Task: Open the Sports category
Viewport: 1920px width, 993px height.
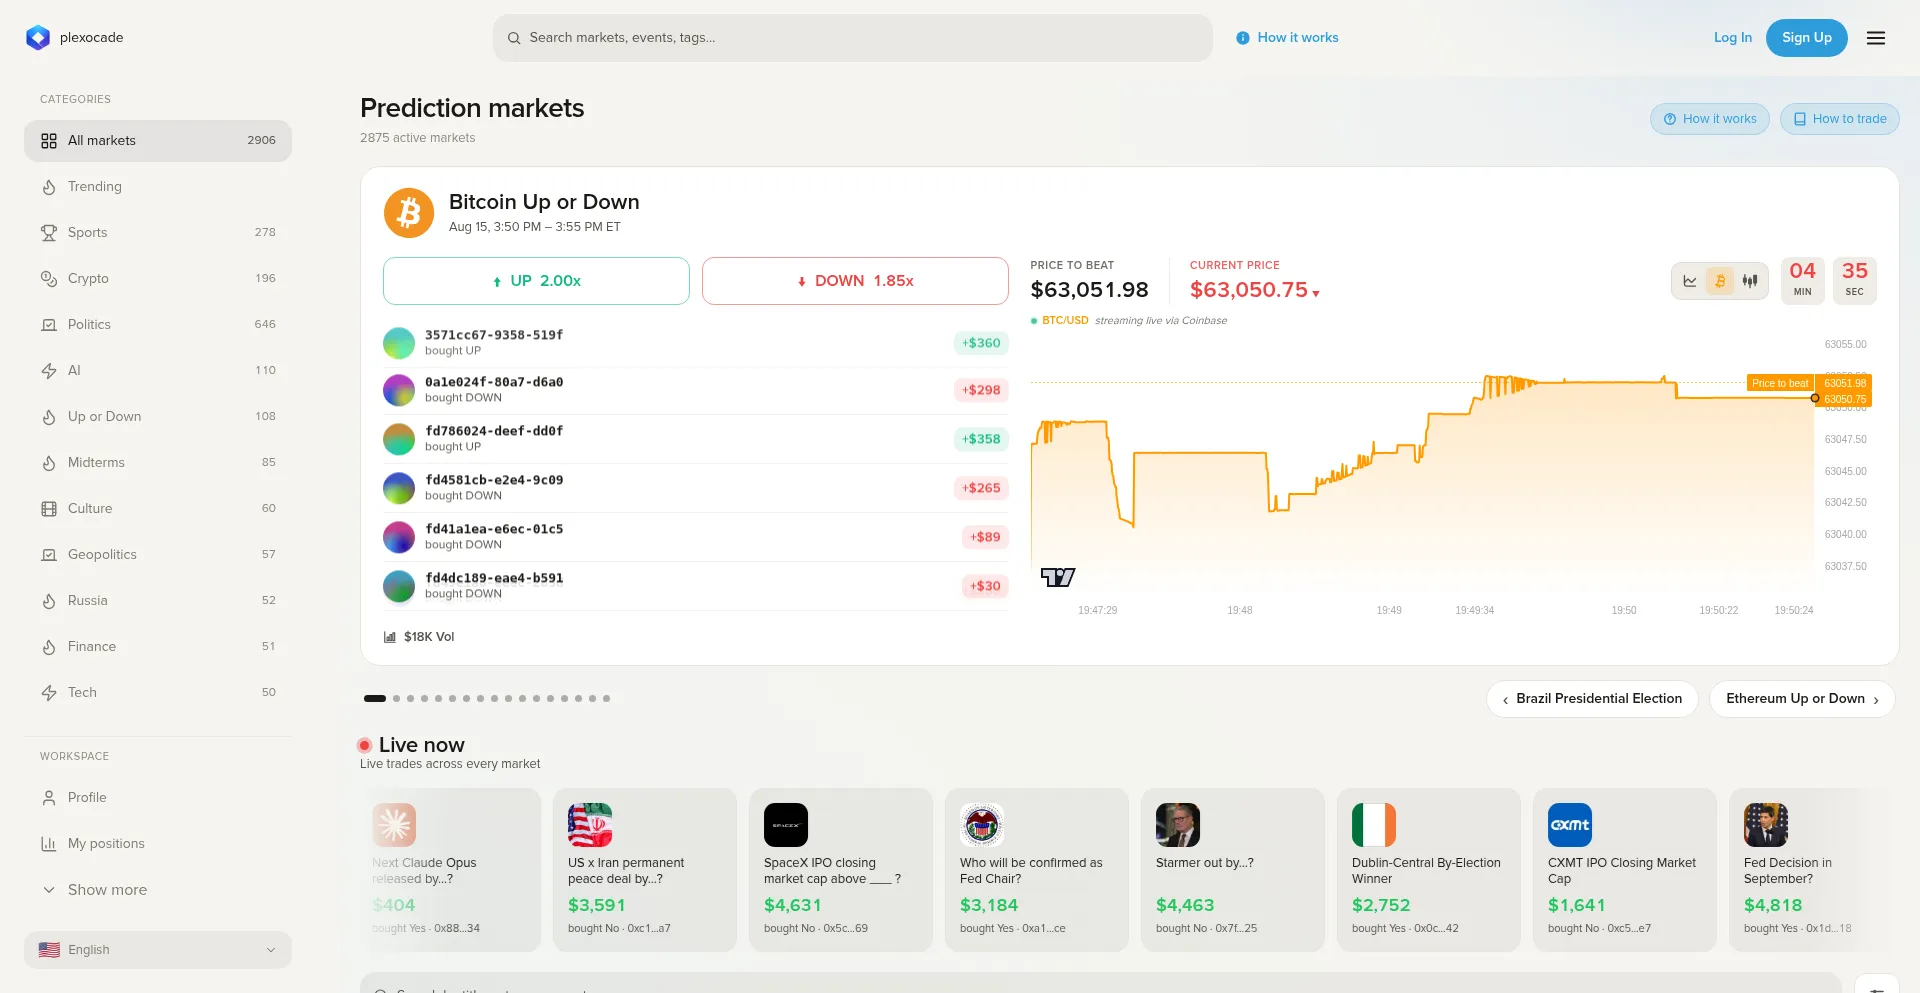Action: (x=158, y=233)
